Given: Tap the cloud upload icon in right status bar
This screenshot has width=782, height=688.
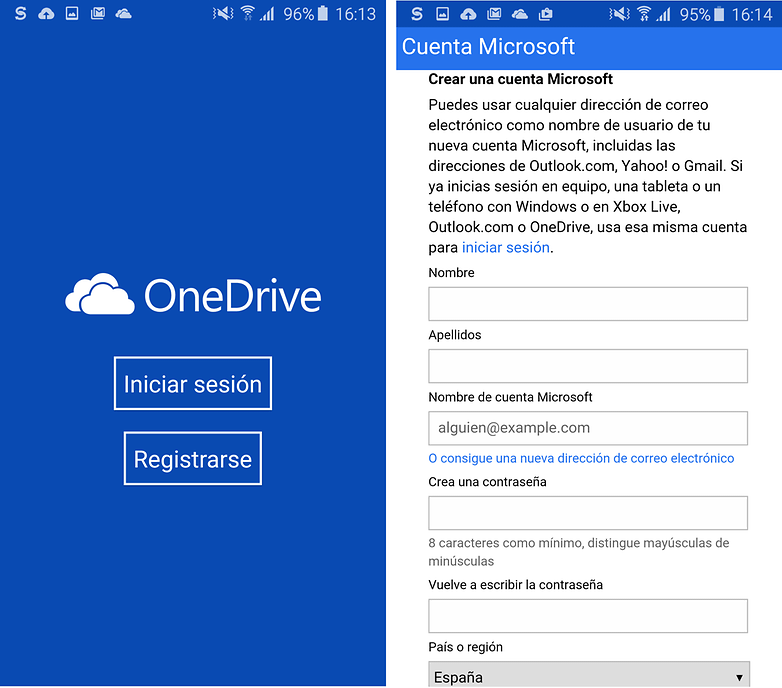Looking at the screenshot, I should coord(468,14).
